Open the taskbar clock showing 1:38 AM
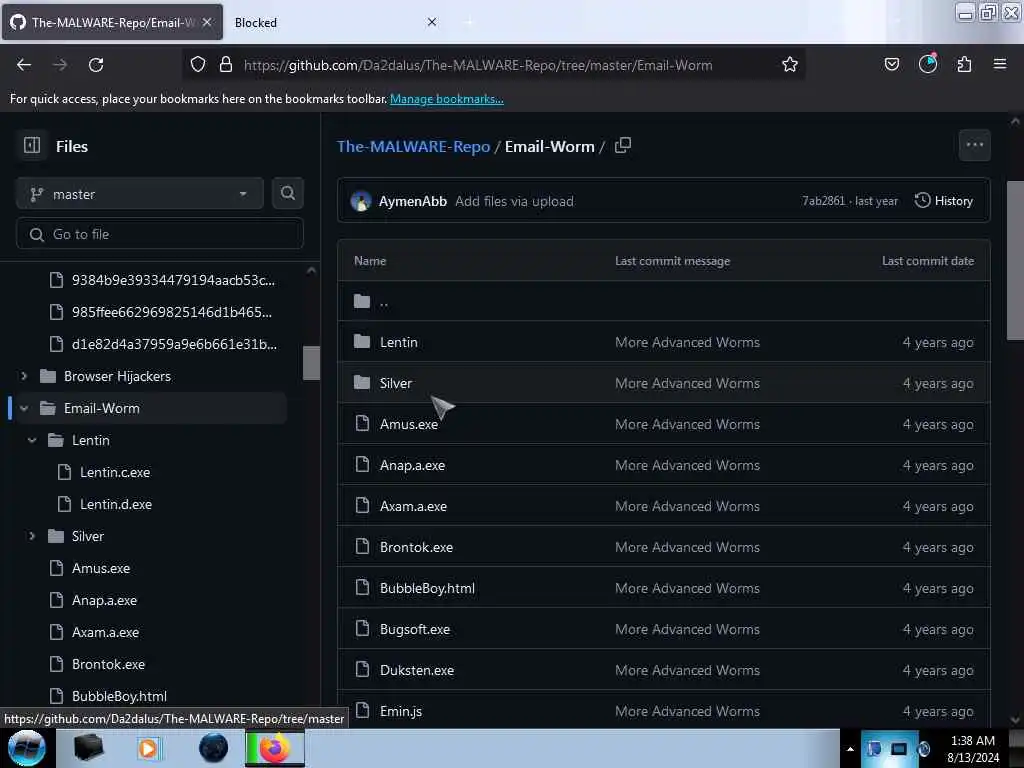Screen dimensions: 1024x768 pyautogui.click(x=972, y=748)
